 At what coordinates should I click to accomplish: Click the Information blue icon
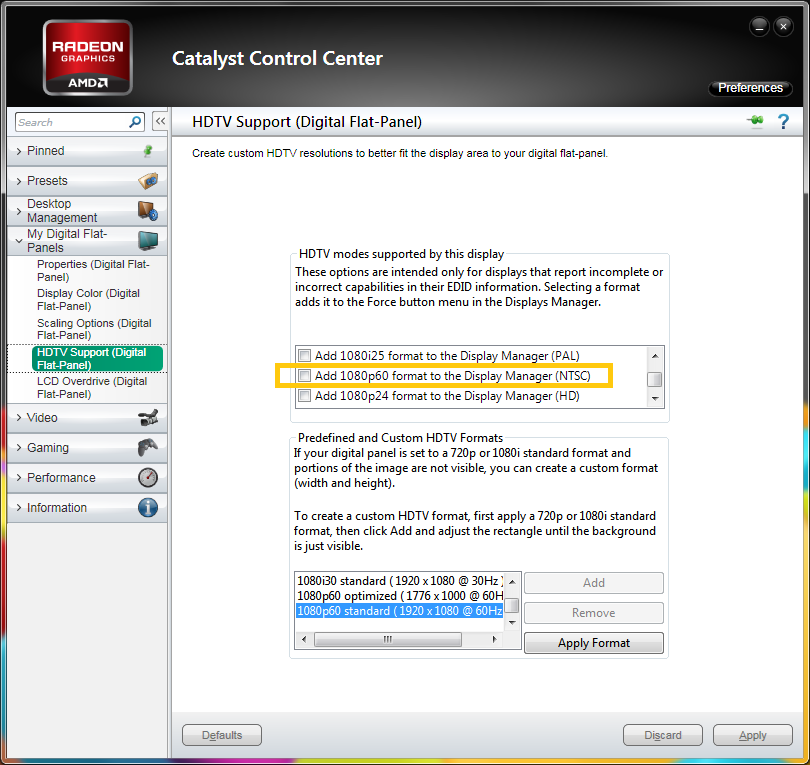click(148, 507)
